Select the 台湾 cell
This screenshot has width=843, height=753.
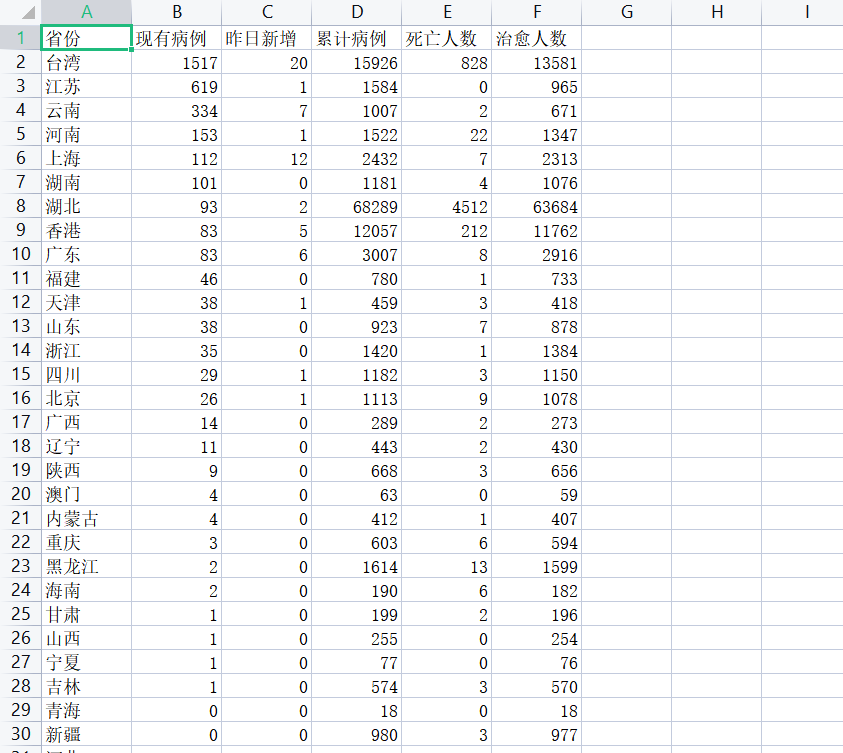point(87,62)
